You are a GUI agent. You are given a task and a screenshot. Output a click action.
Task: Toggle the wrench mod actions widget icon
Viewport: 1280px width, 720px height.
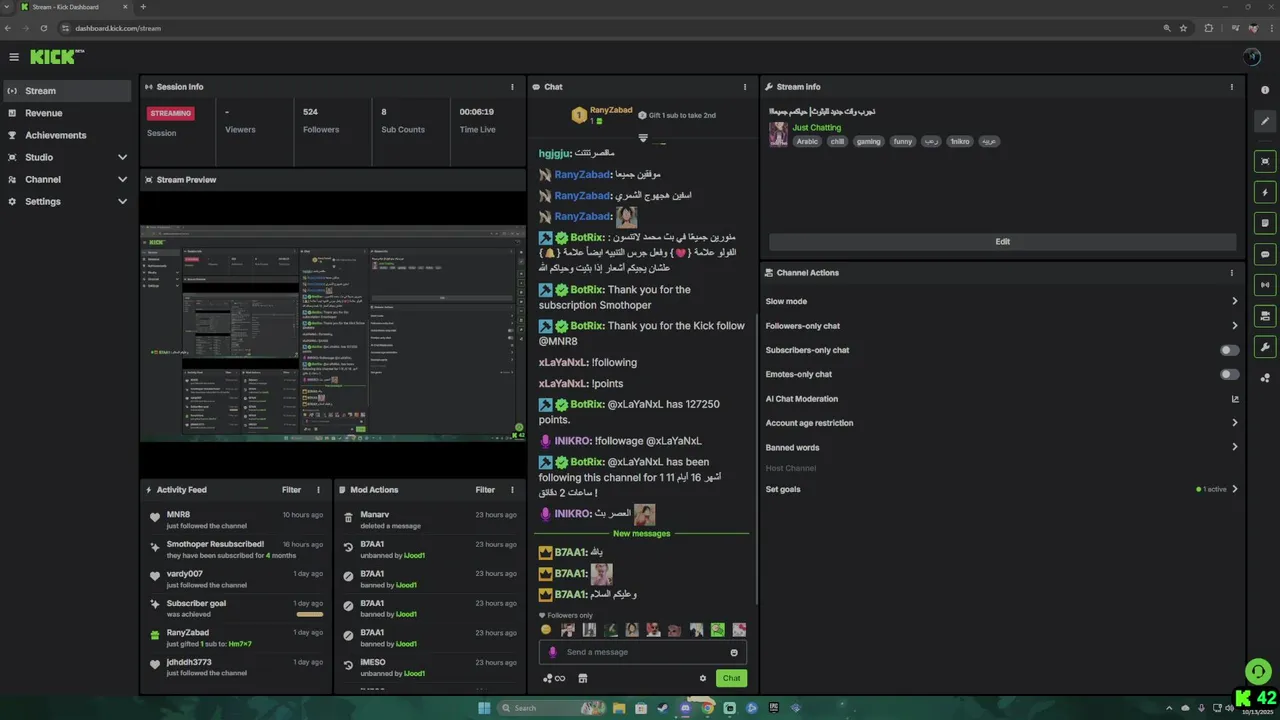click(x=1265, y=347)
